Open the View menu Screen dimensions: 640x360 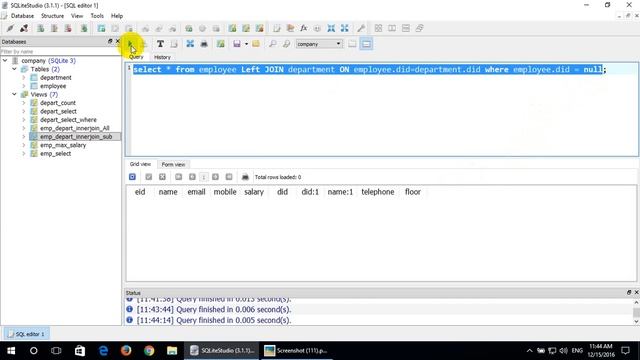tap(77, 16)
